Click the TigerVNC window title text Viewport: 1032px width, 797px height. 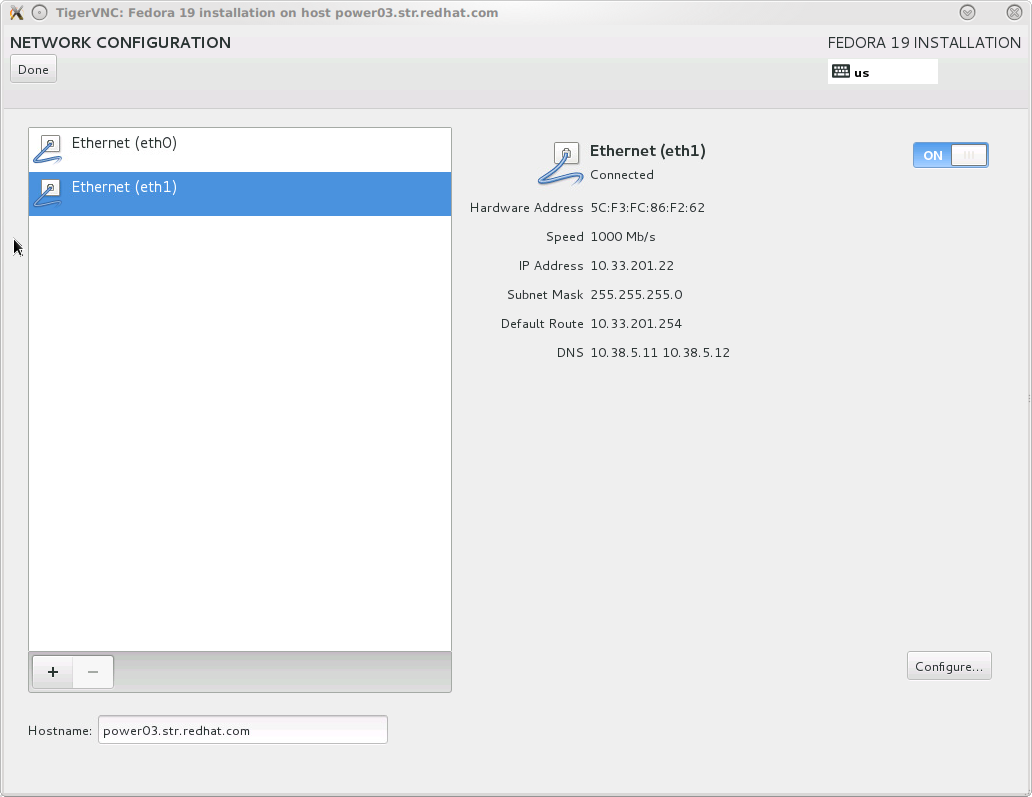tap(277, 13)
